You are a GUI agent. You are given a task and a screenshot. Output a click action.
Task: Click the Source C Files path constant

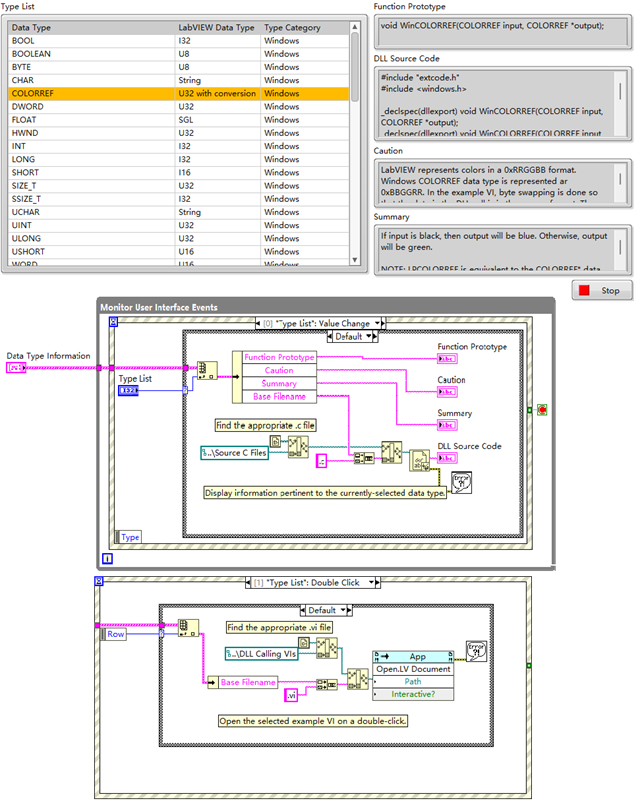pyautogui.click(x=235, y=453)
